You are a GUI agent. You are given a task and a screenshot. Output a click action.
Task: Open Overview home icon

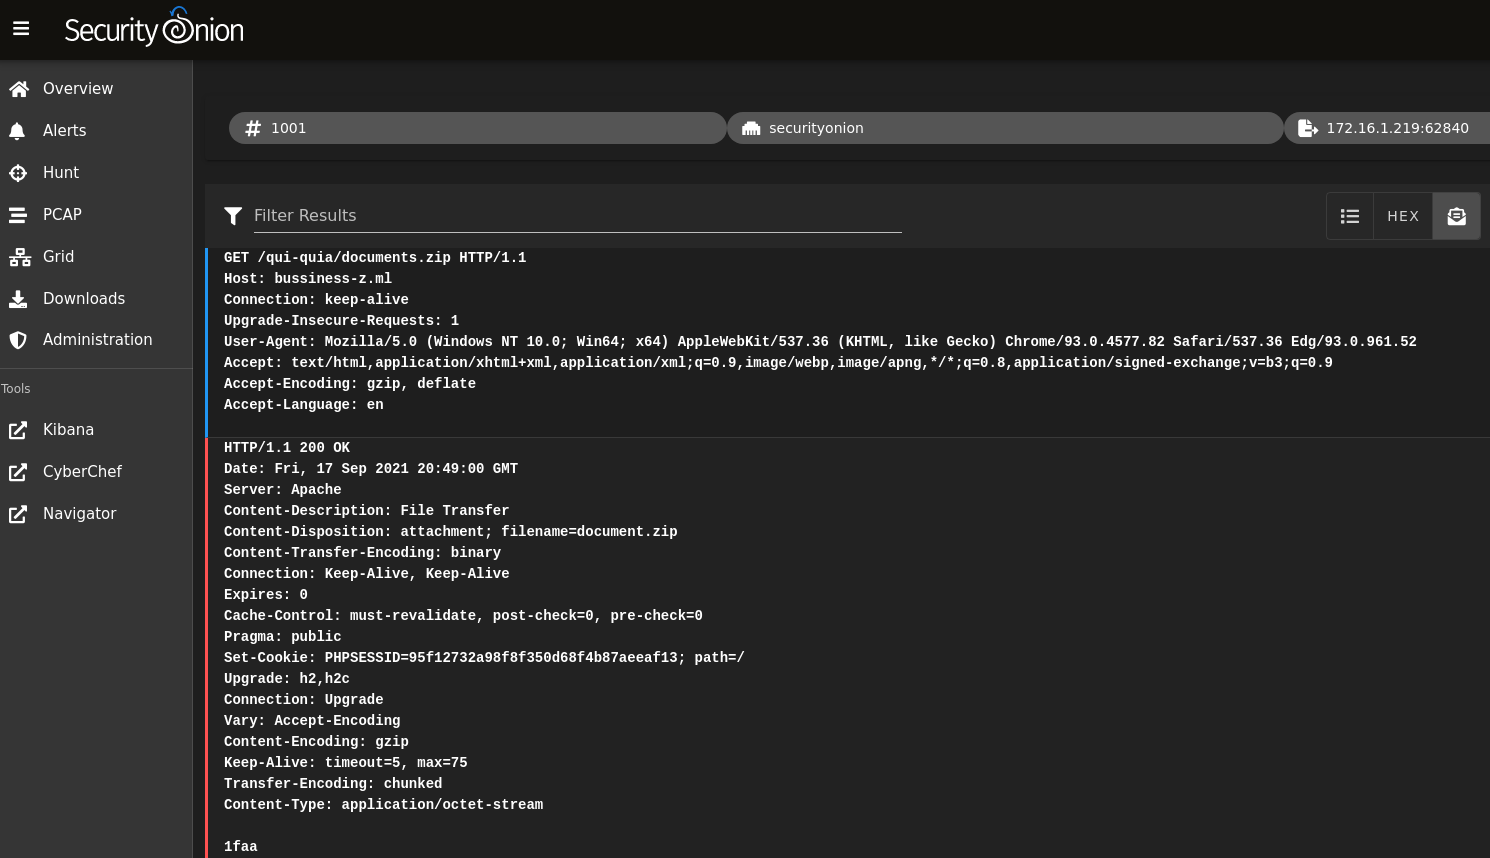tap(18, 89)
